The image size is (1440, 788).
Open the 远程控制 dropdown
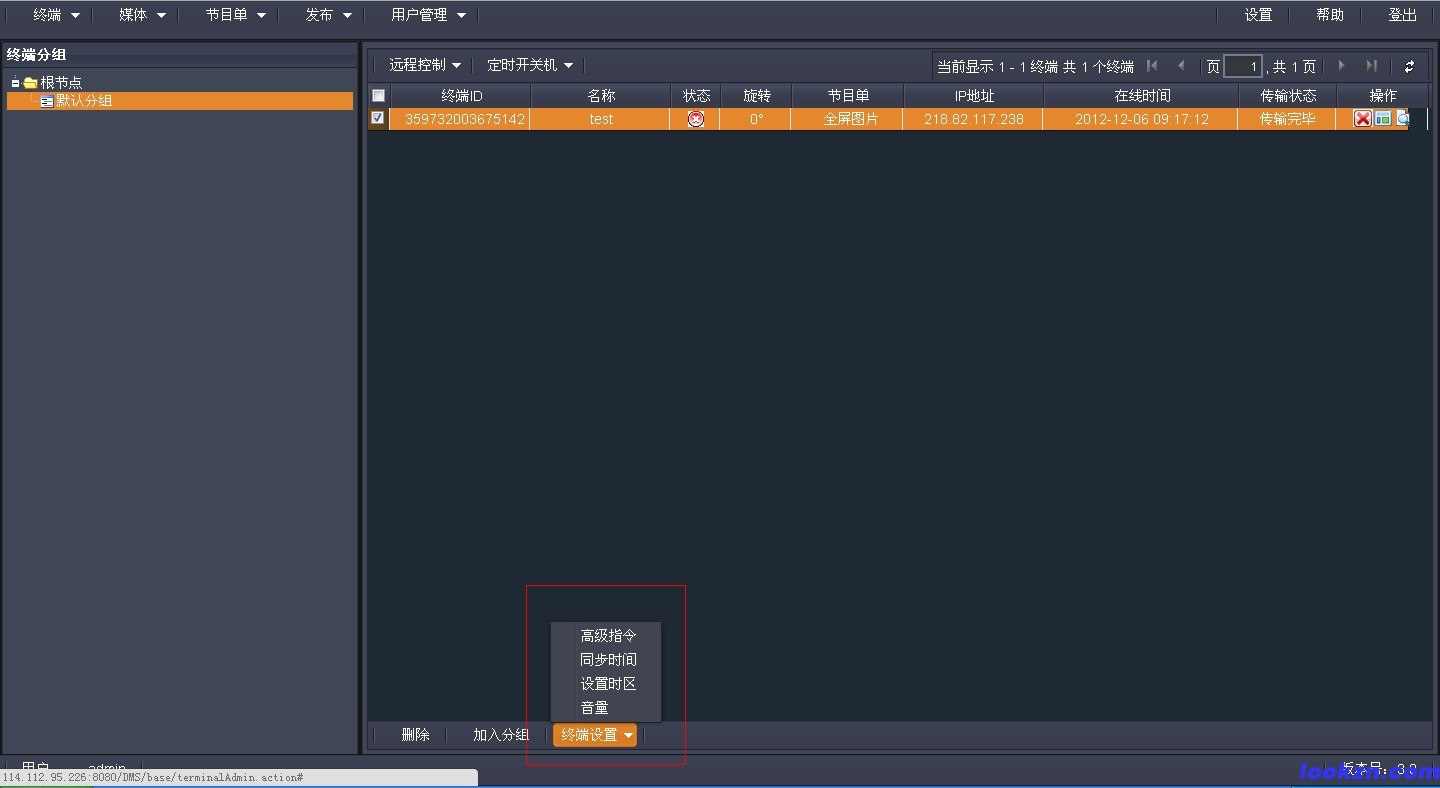(x=425, y=65)
